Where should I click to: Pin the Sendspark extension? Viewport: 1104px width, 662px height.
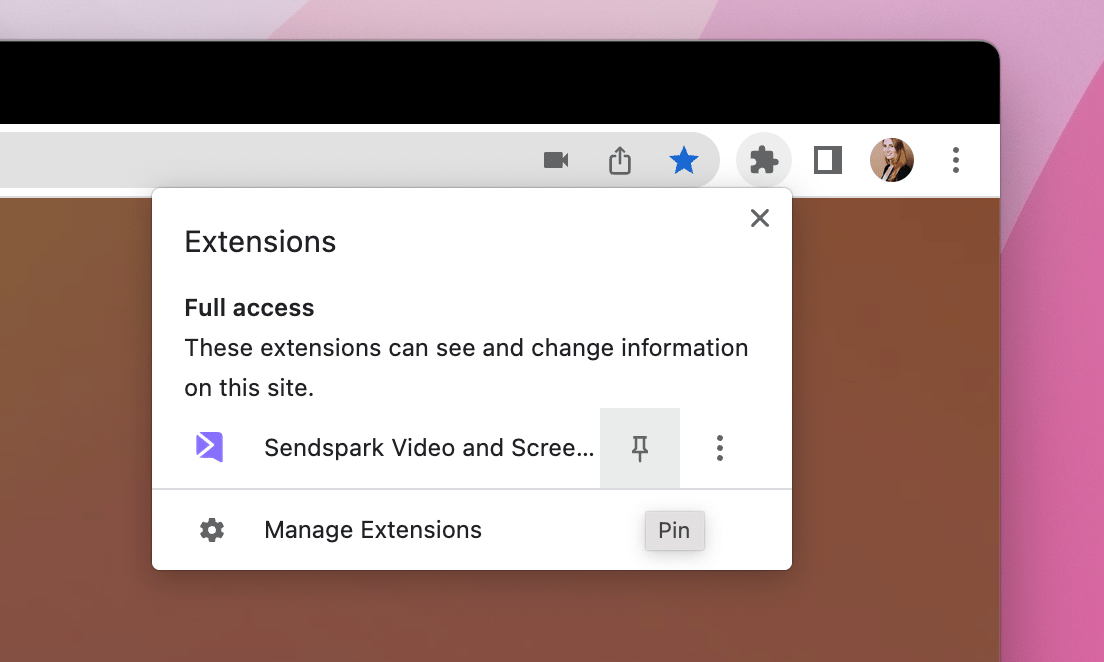(x=640, y=448)
